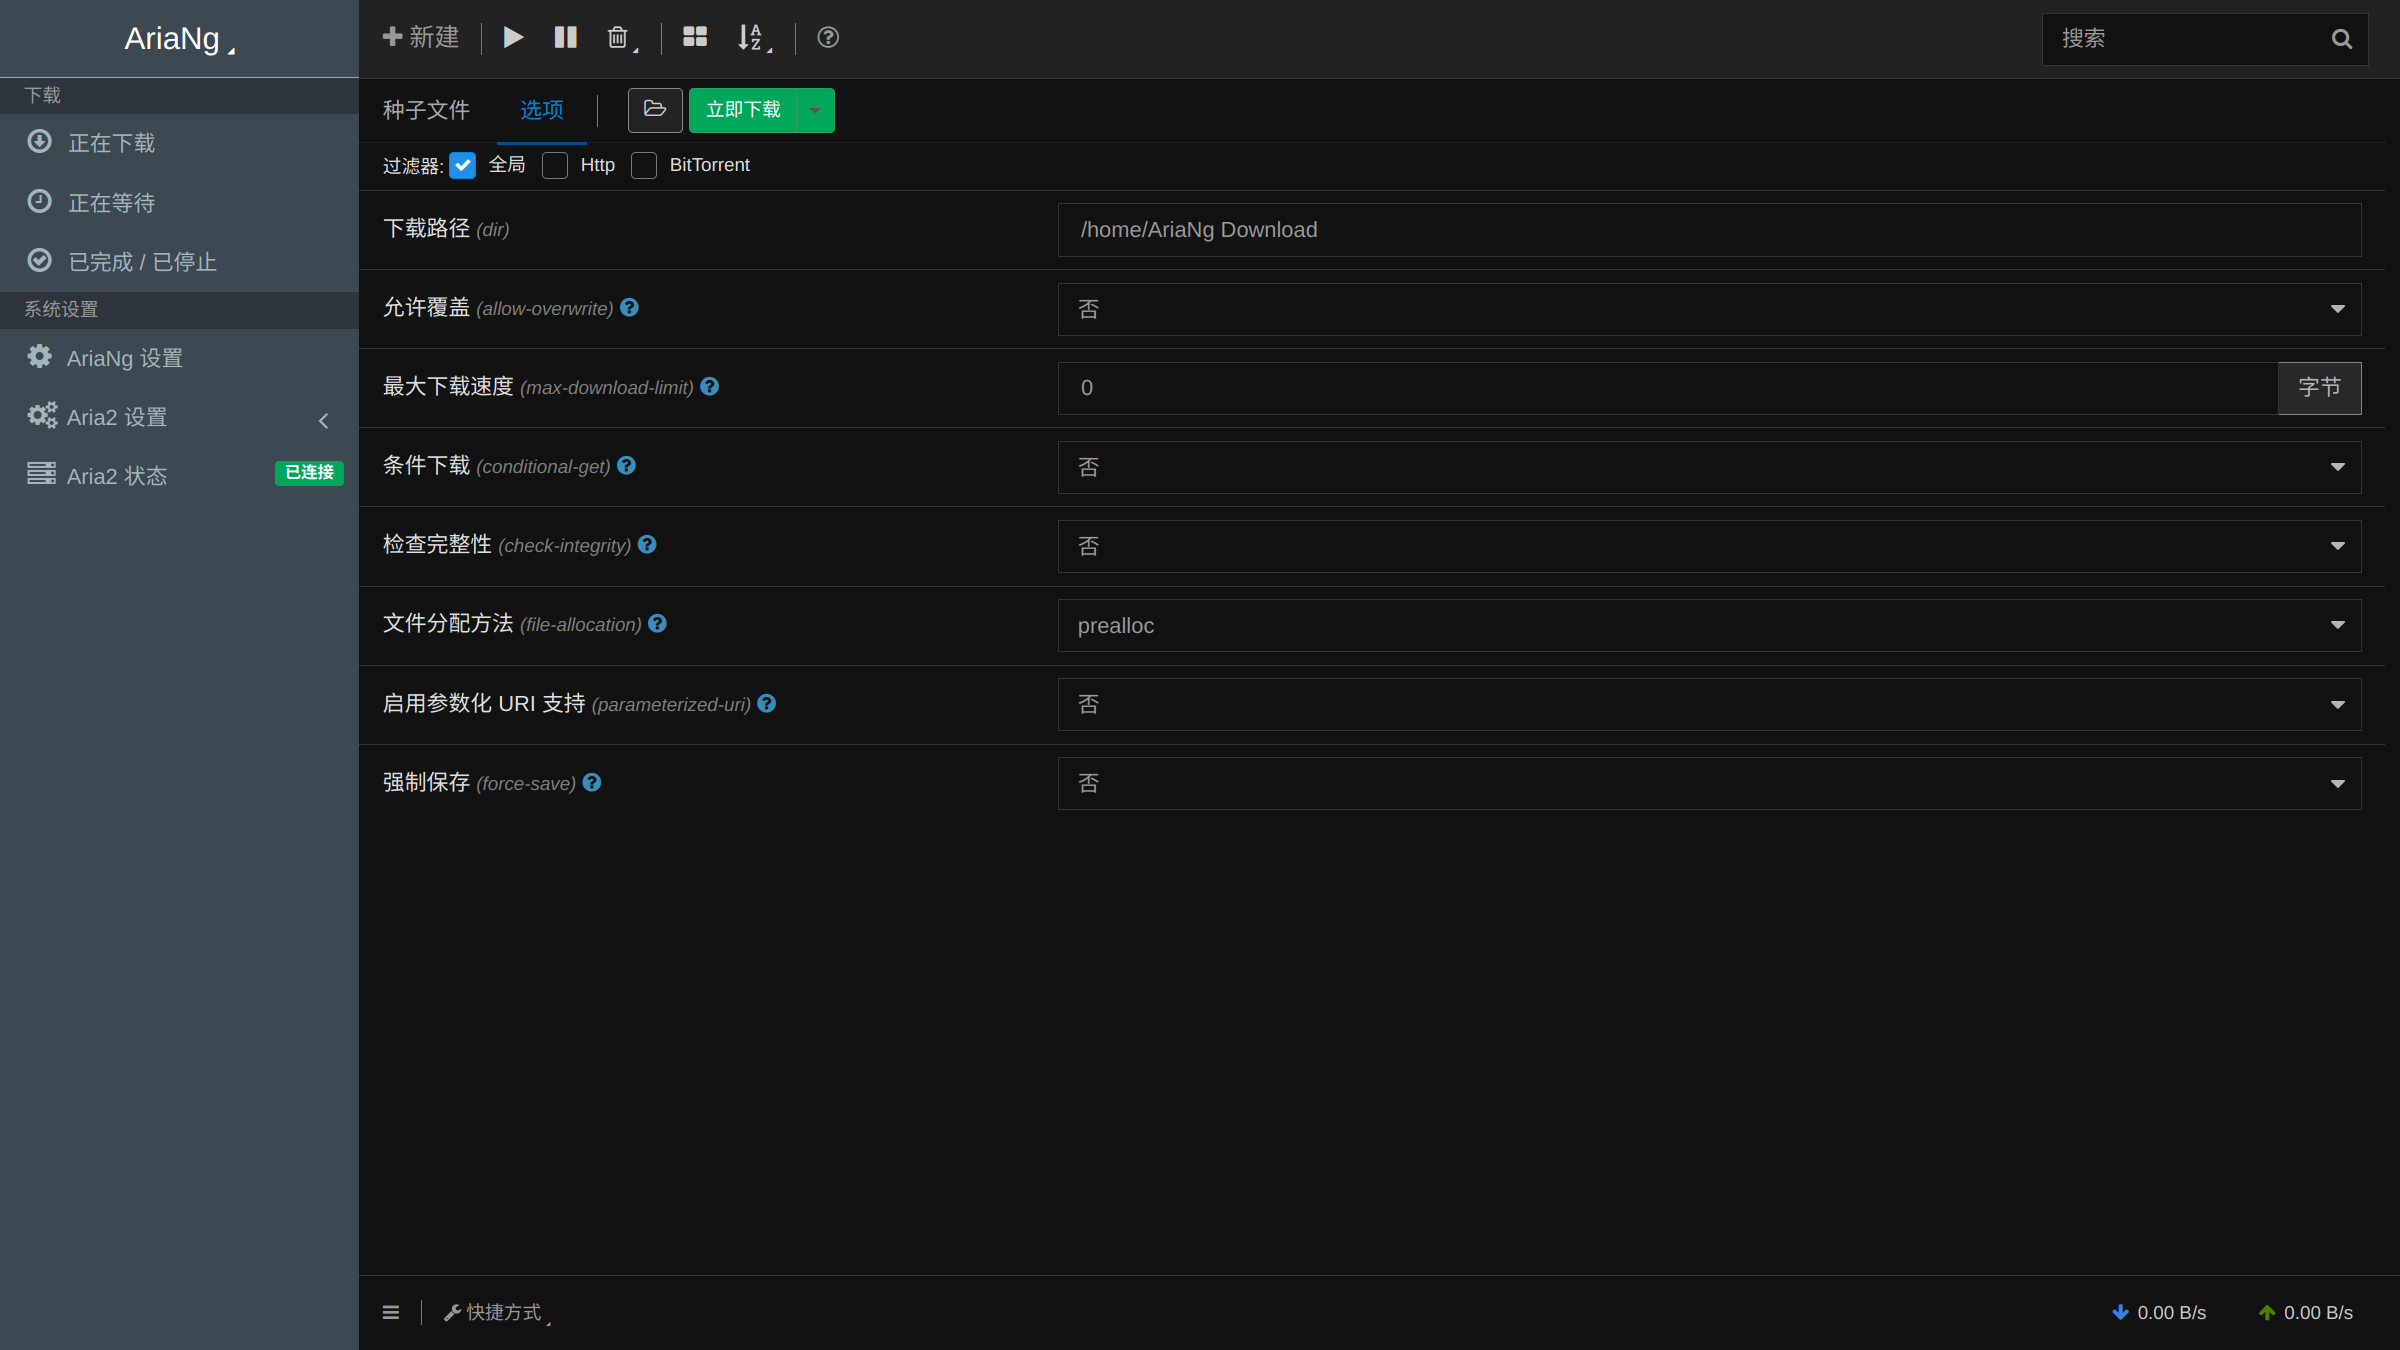2400x1350 pixels.
Task: Open the 立即下载 dropdown arrow
Action: [x=816, y=110]
